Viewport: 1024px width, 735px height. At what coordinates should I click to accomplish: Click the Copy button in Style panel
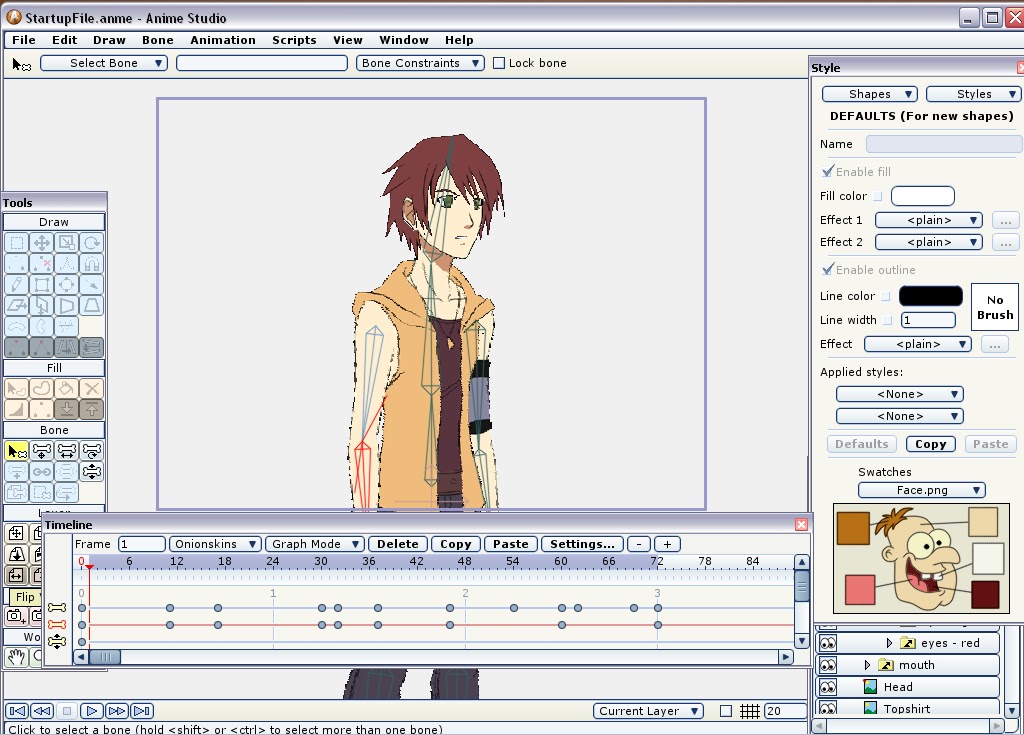click(930, 444)
